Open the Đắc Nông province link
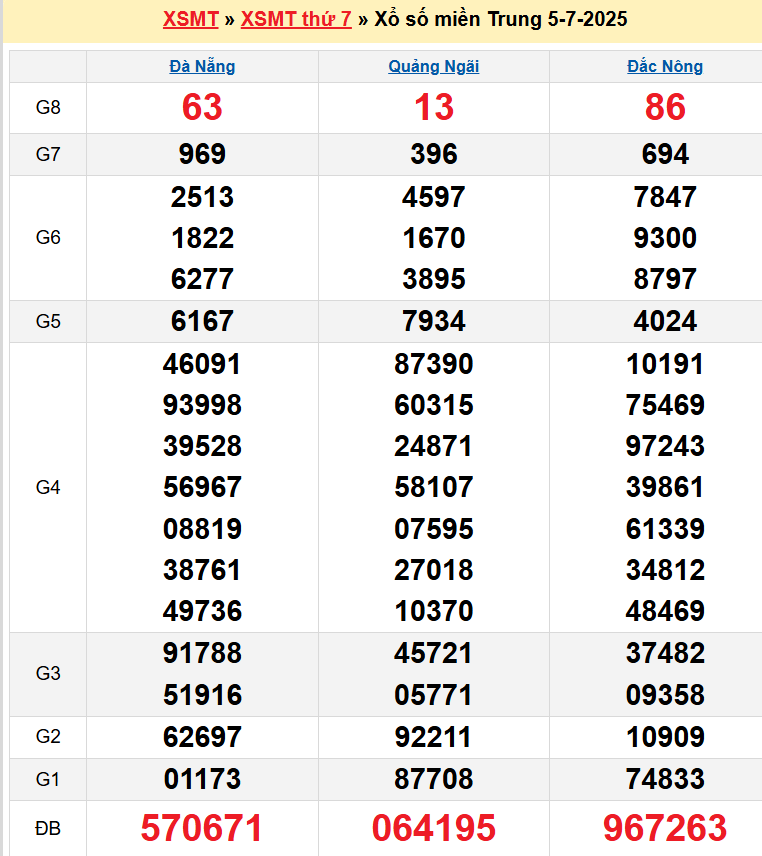 [665, 67]
